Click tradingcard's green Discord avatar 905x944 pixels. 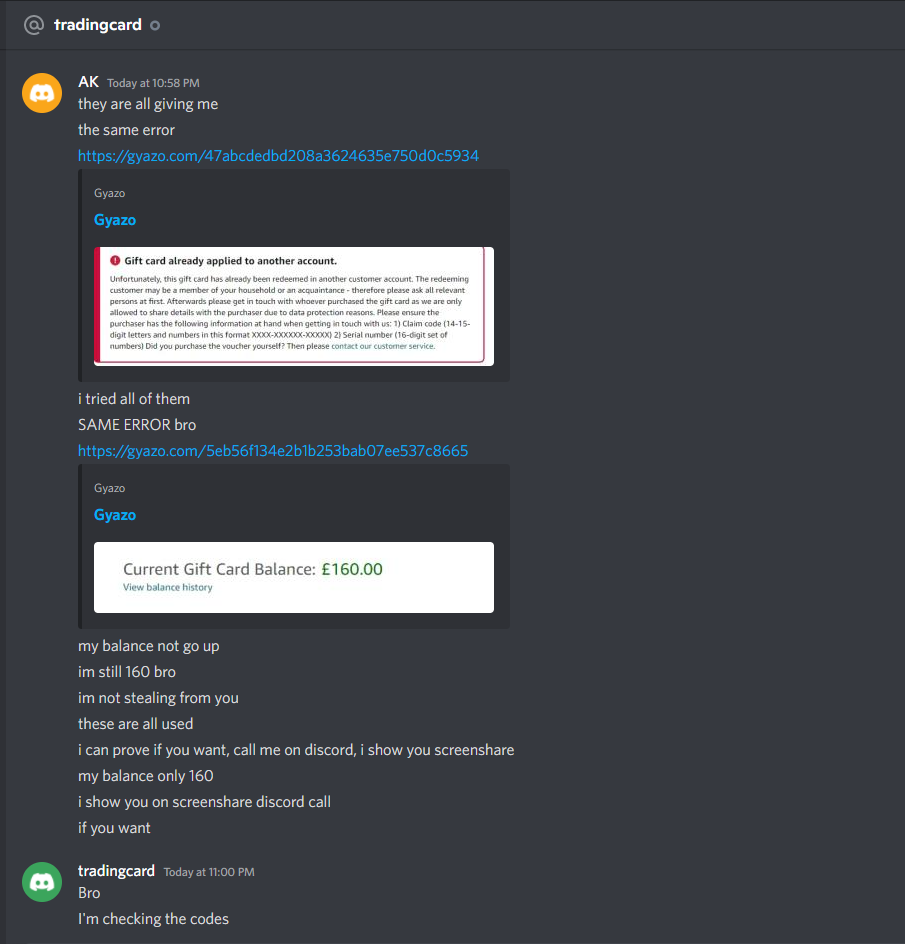coord(42,882)
